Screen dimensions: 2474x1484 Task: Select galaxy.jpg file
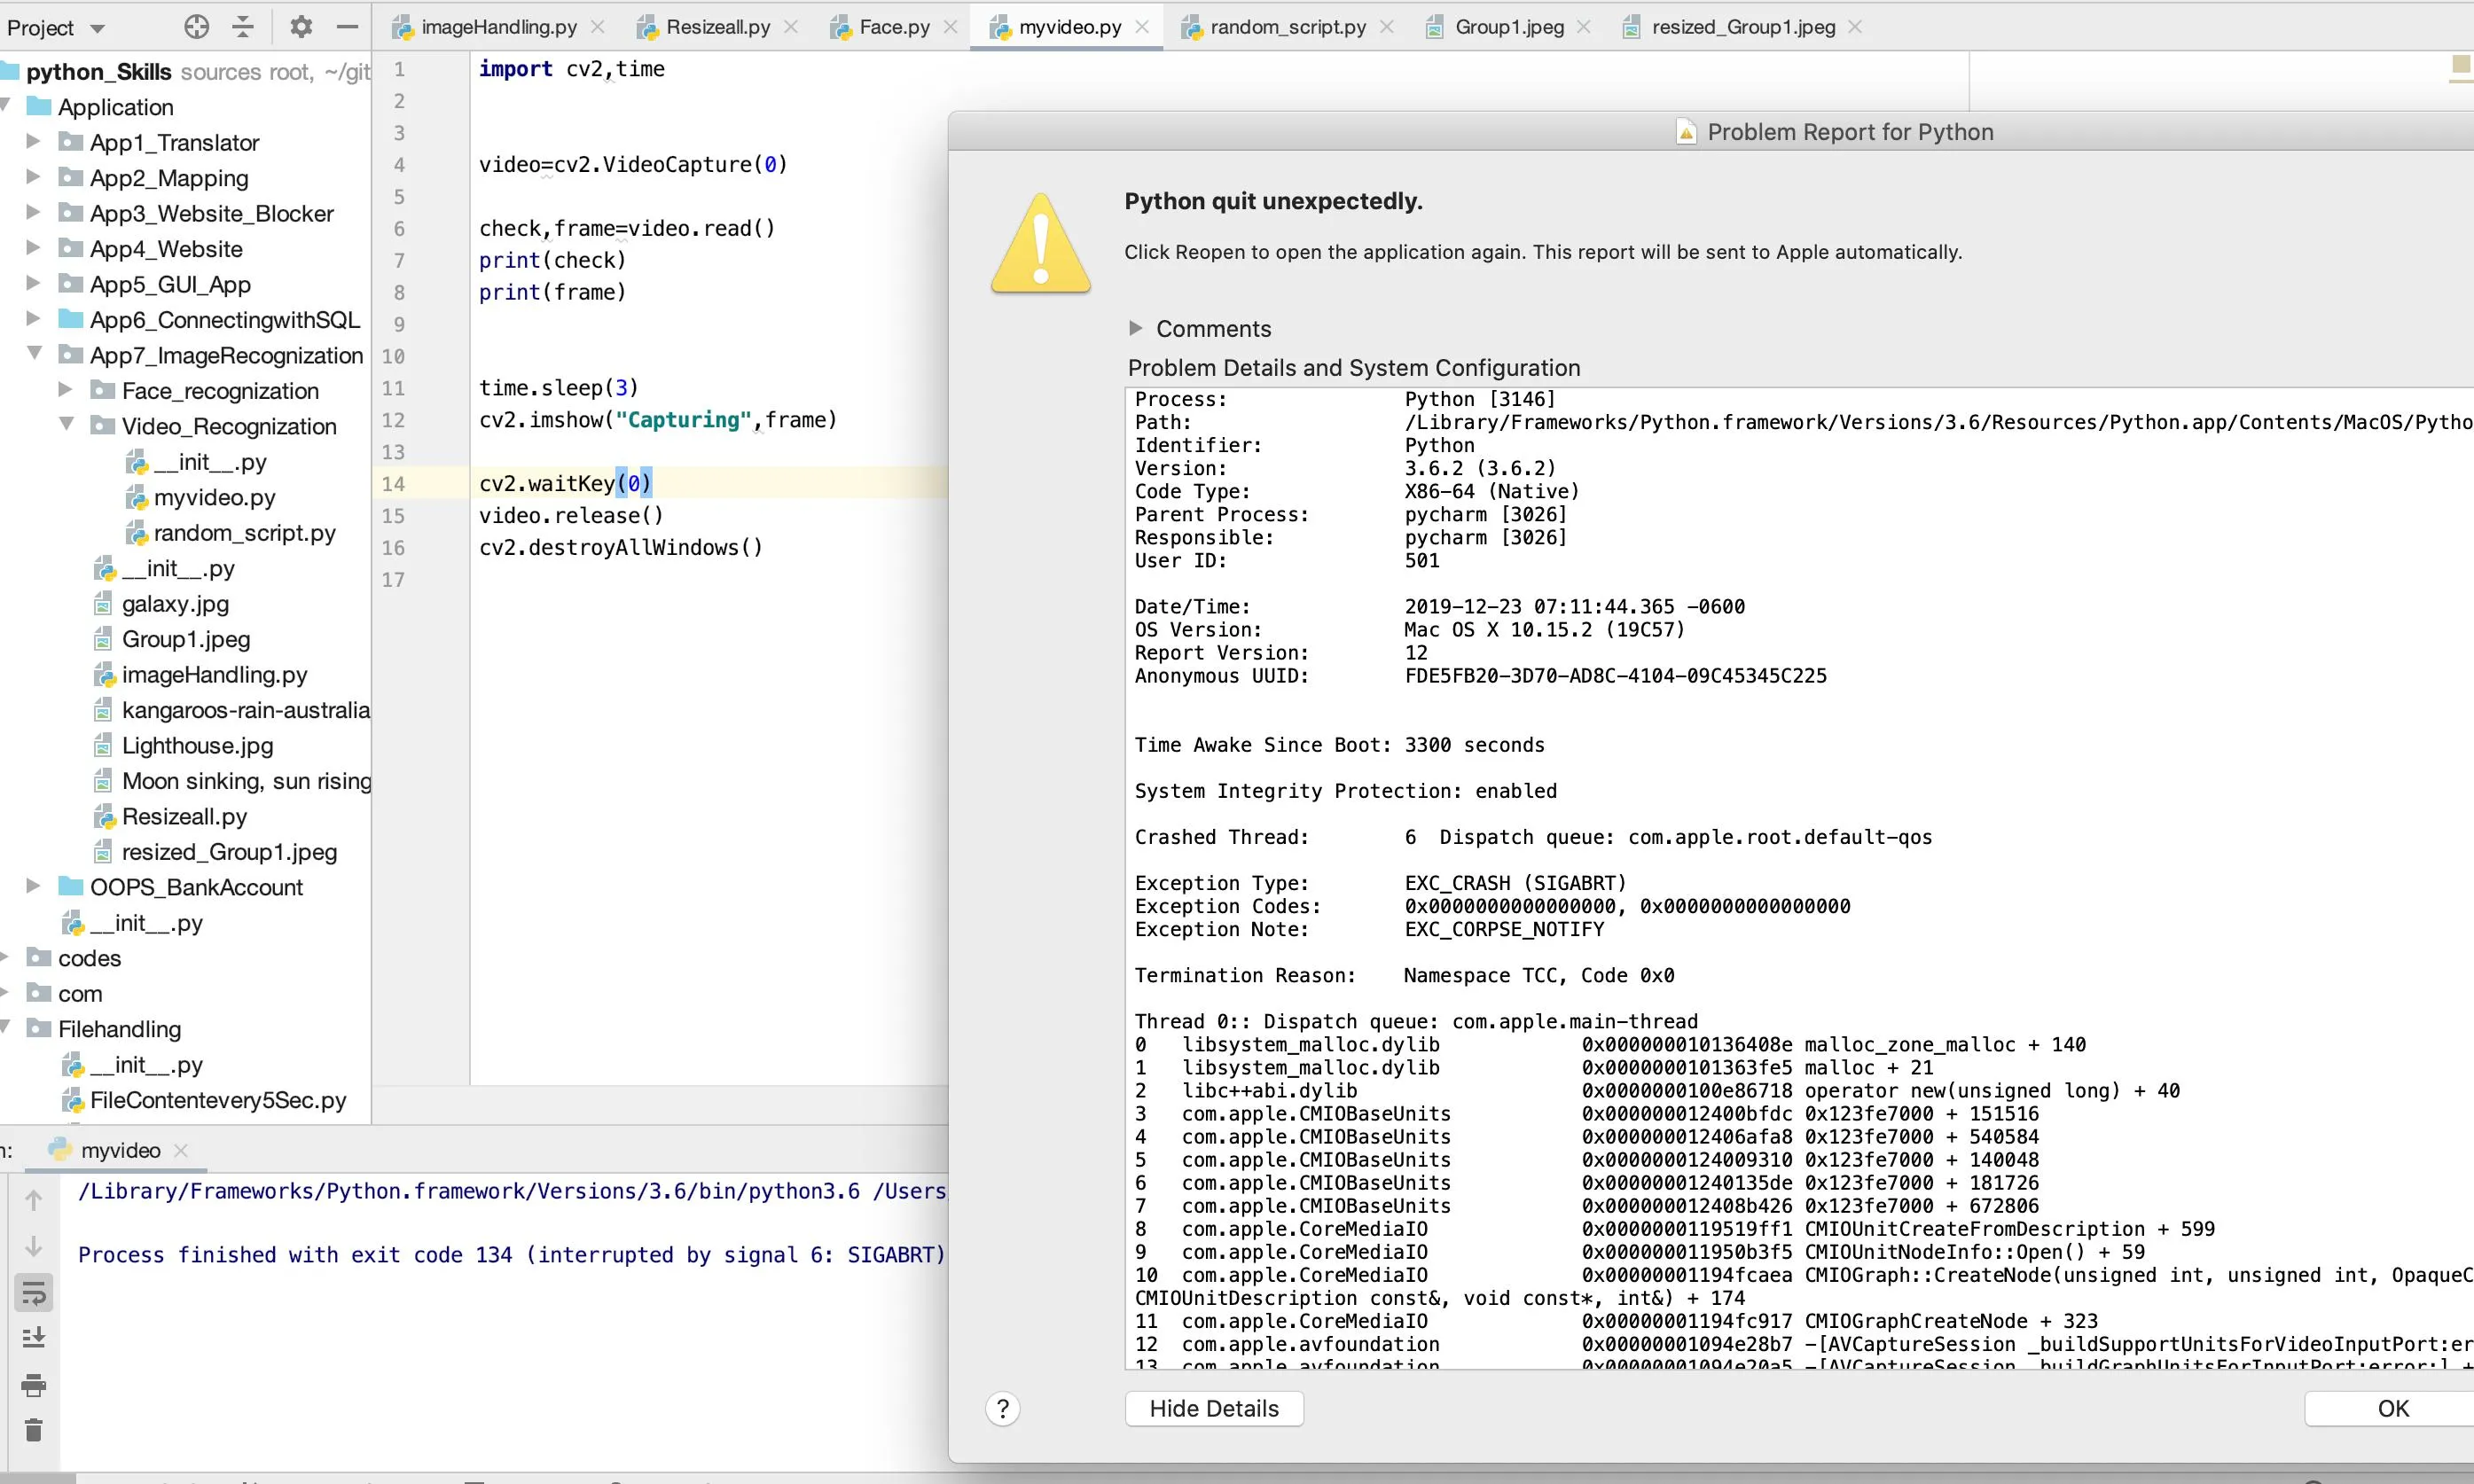click(175, 604)
